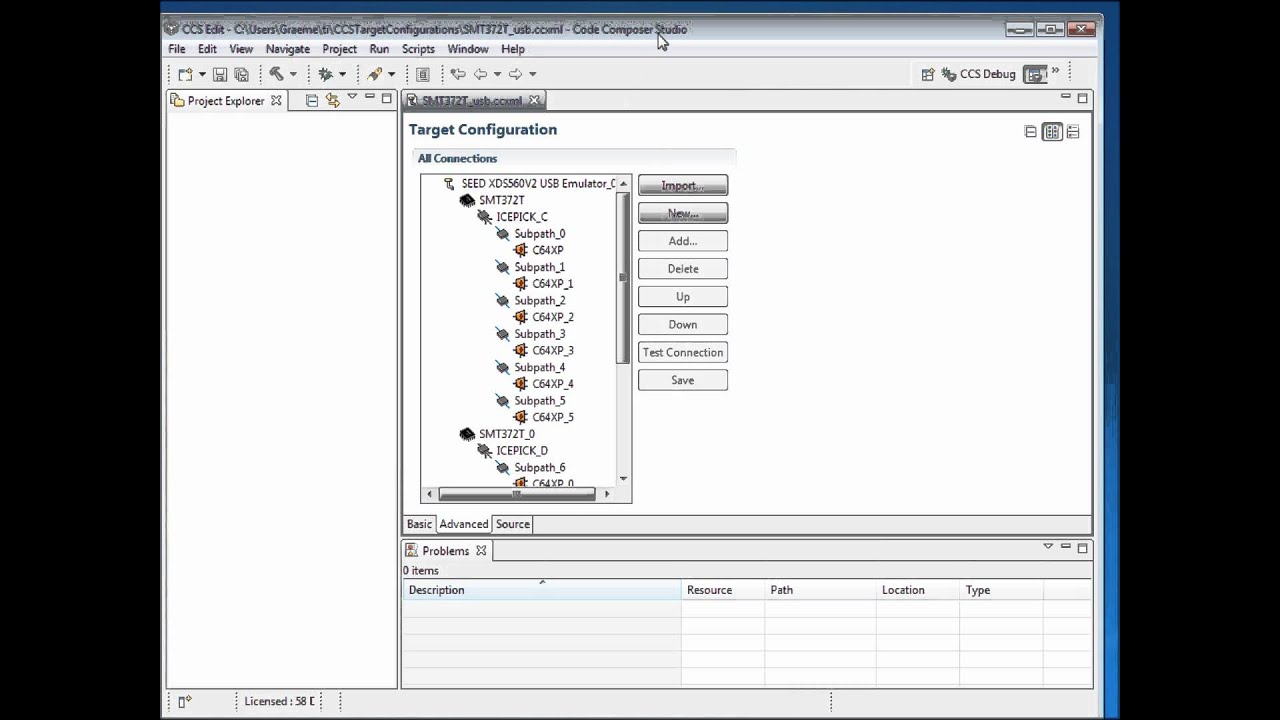The width and height of the screenshot is (1280, 720).
Task: Select the SMT372T_0 board item
Action: (506, 434)
